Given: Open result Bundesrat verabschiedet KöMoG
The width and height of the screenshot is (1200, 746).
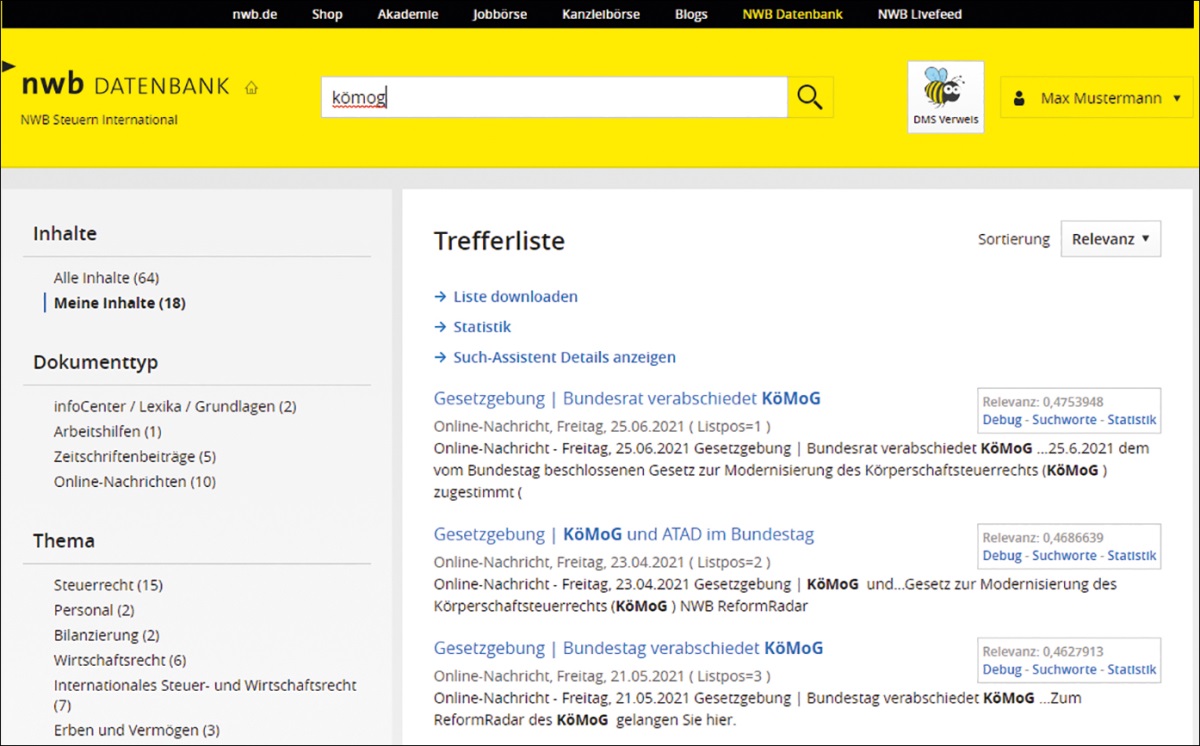Looking at the screenshot, I should click(x=627, y=398).
